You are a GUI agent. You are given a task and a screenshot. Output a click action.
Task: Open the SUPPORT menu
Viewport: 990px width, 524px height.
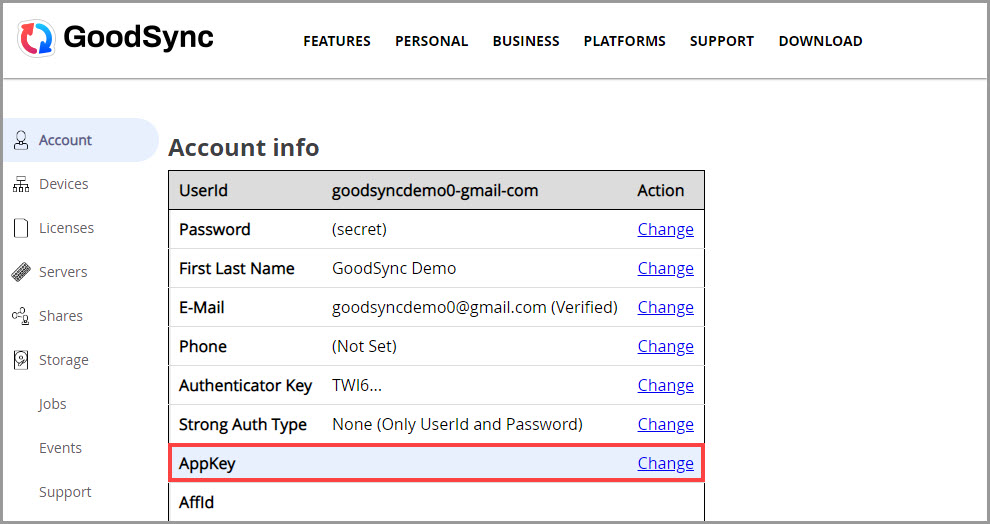pos(722,41)
